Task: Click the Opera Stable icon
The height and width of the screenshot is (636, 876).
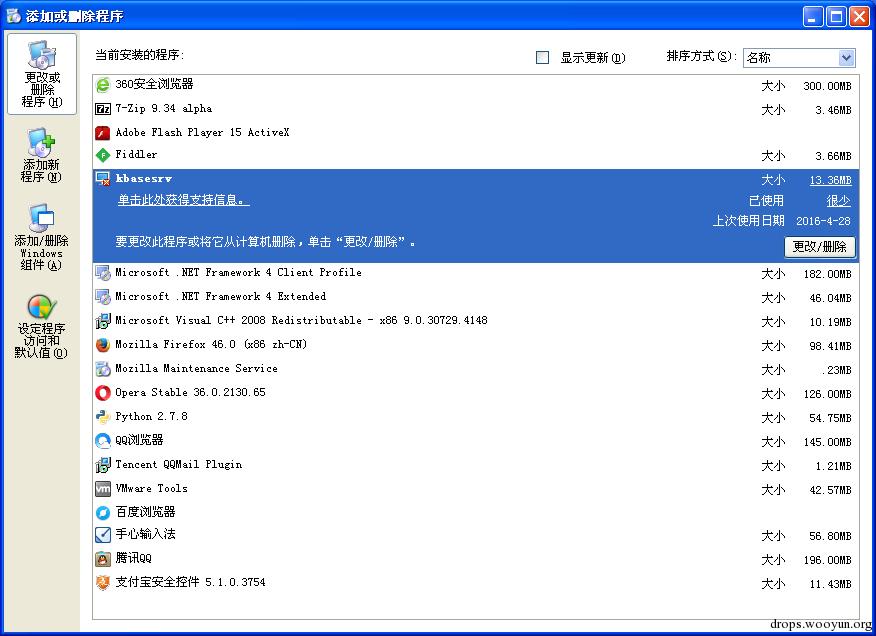Action: tap(103, 393)
